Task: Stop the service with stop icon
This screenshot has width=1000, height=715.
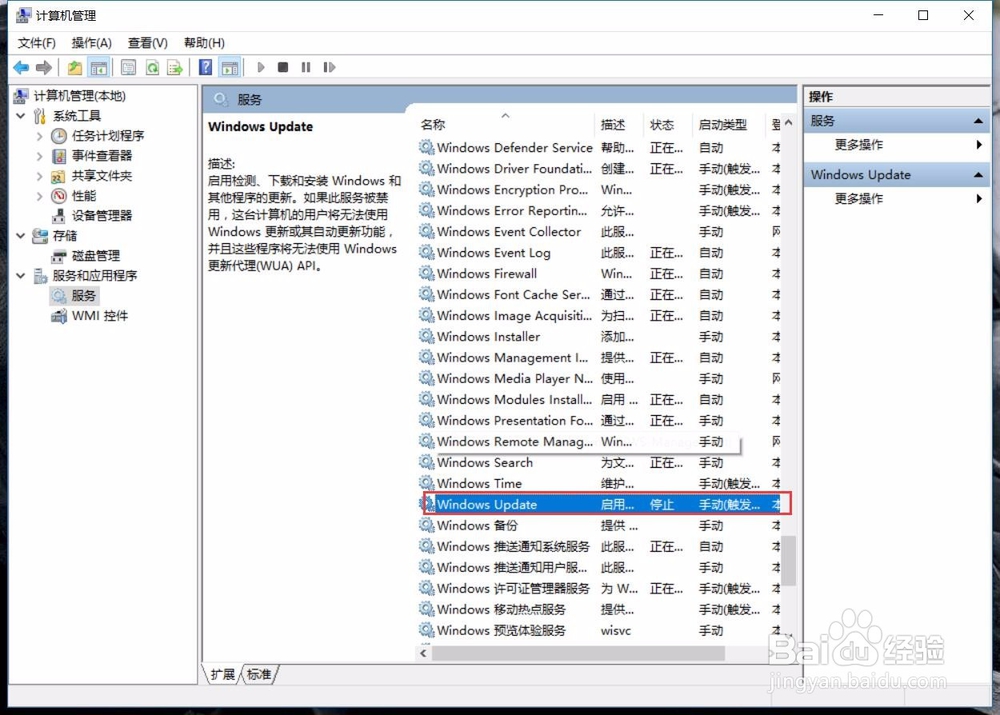Action: 283,67
